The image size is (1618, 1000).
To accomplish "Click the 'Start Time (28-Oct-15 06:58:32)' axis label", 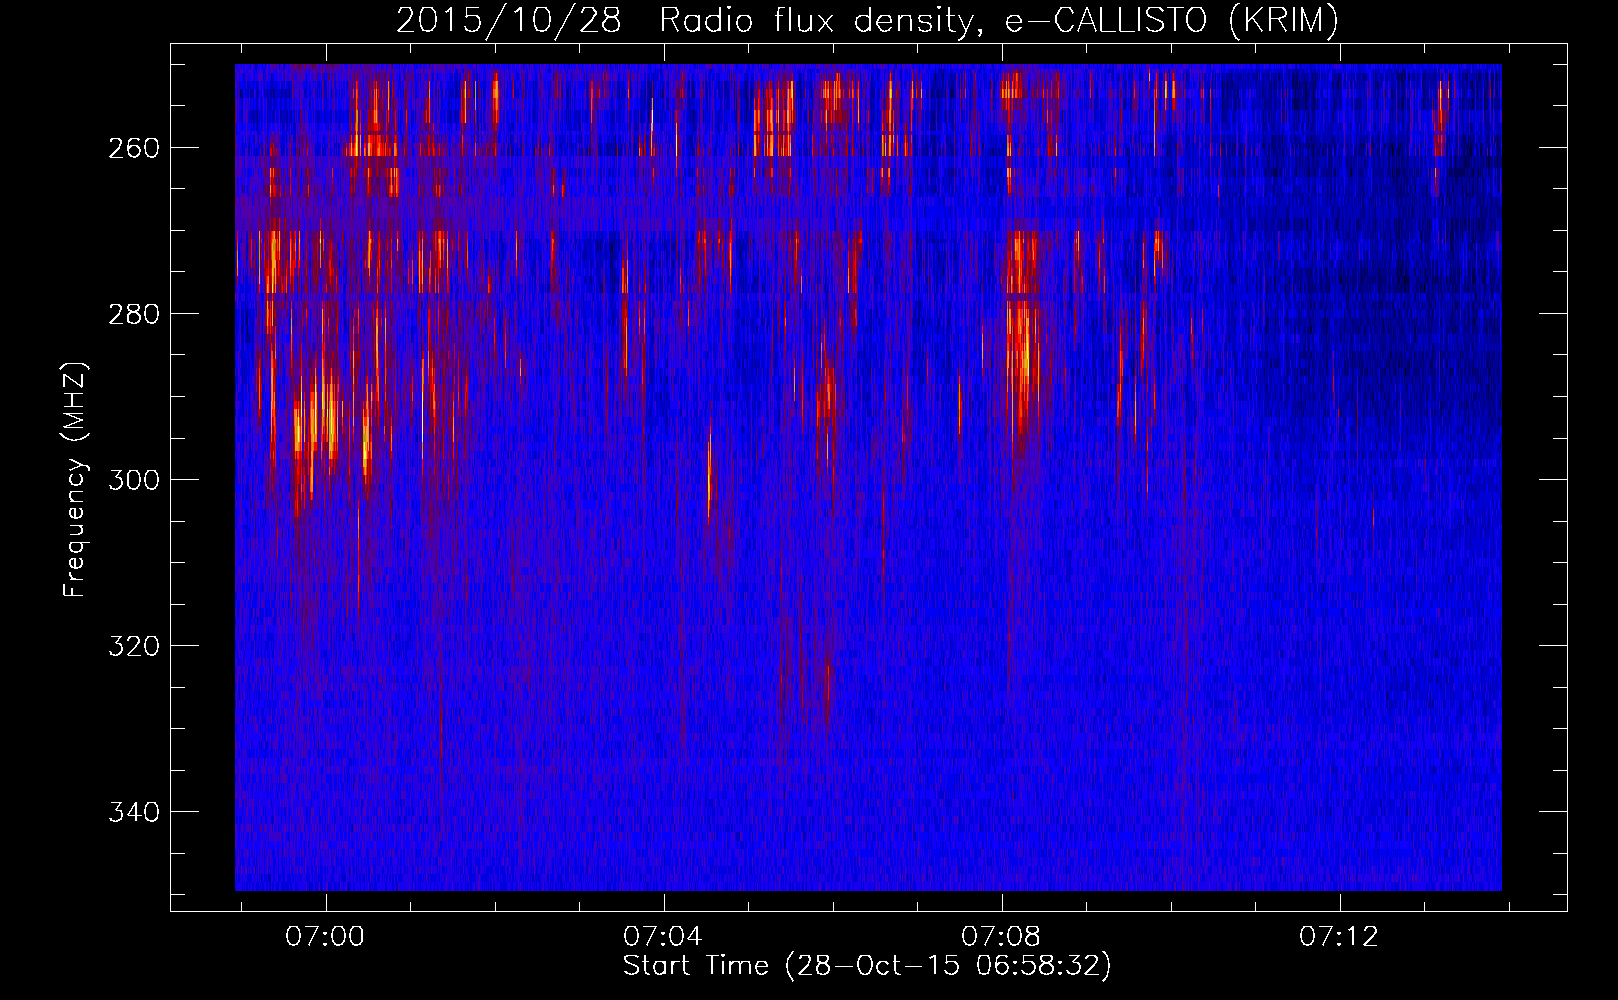I will pyautogui.click(x=867, y=966).
